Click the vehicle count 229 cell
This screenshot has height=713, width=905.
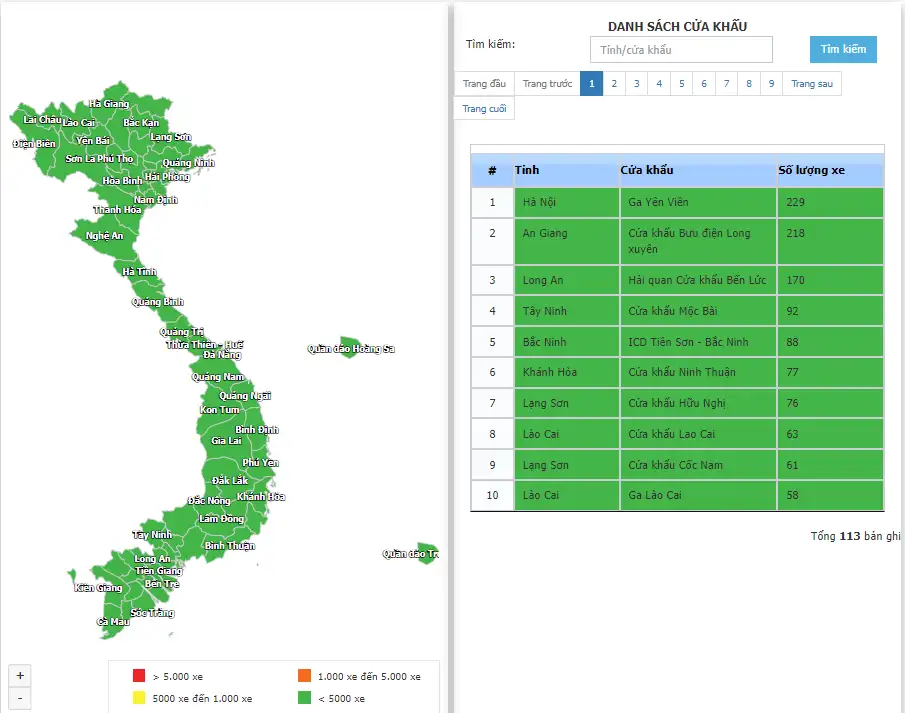830,202
